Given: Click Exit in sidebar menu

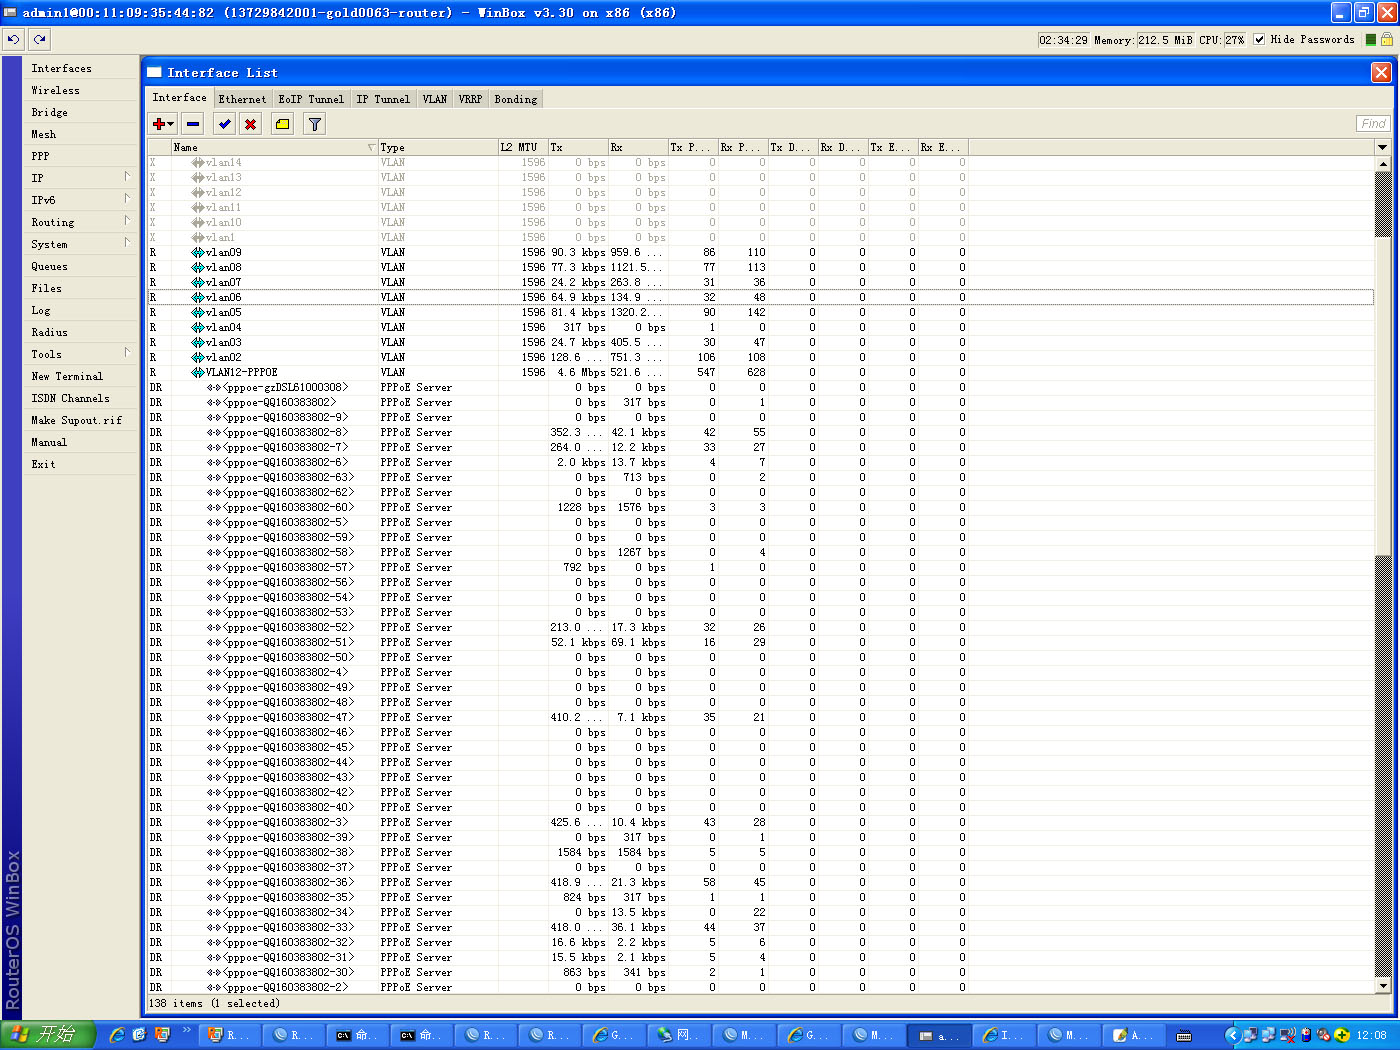Looking at the screenshot, I should (82, 464).
